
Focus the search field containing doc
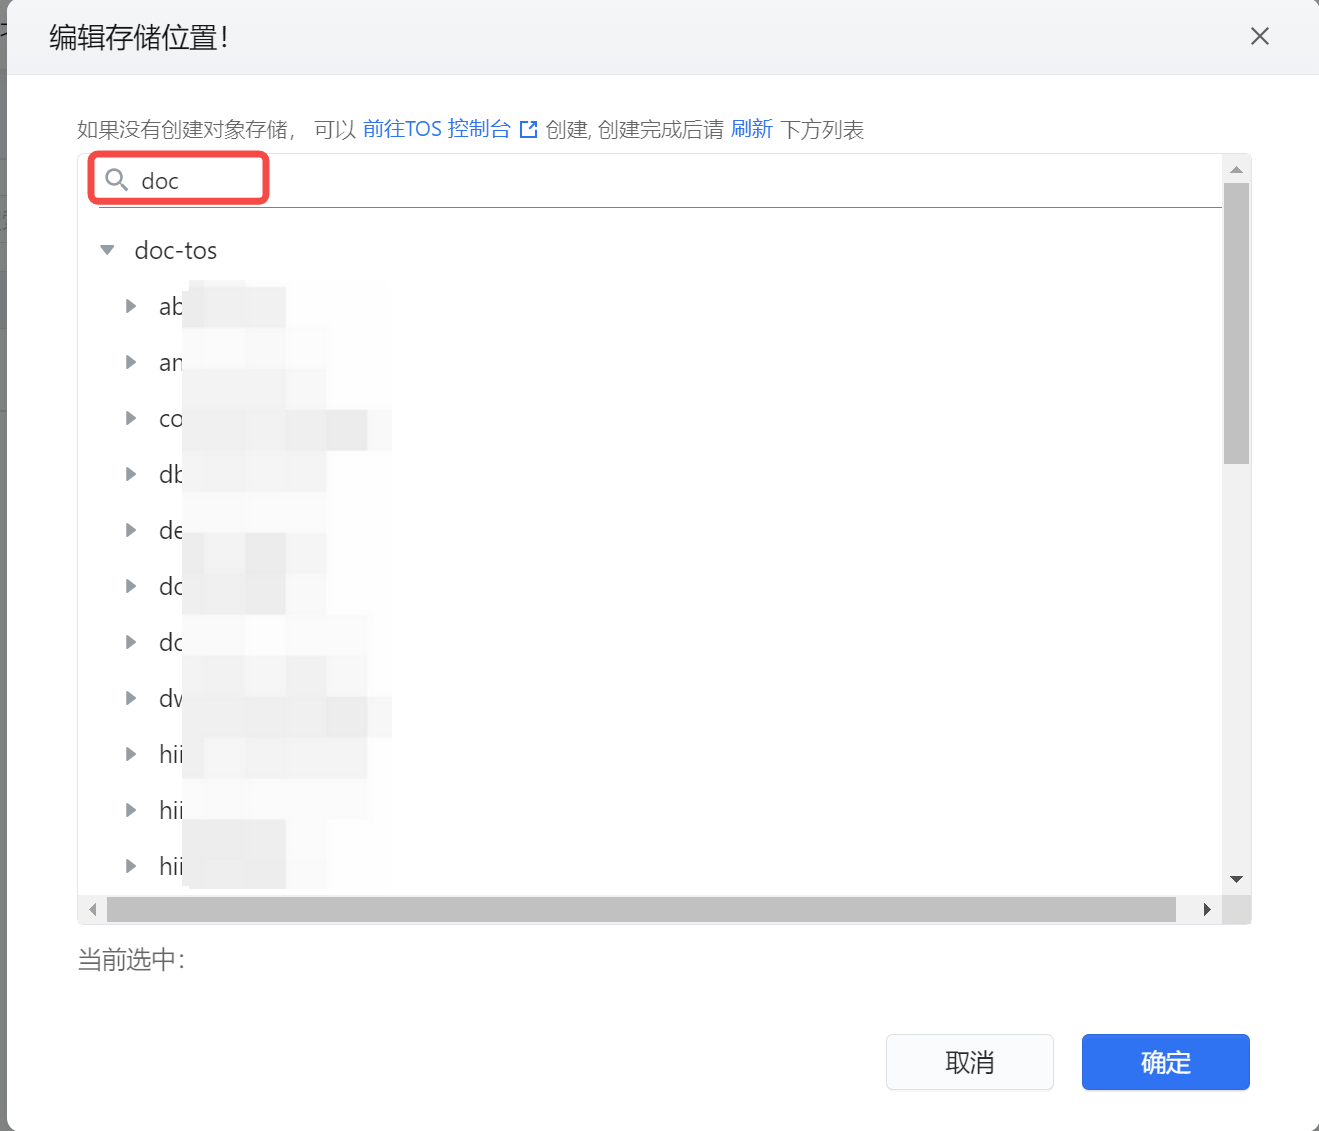pos(660,181)
